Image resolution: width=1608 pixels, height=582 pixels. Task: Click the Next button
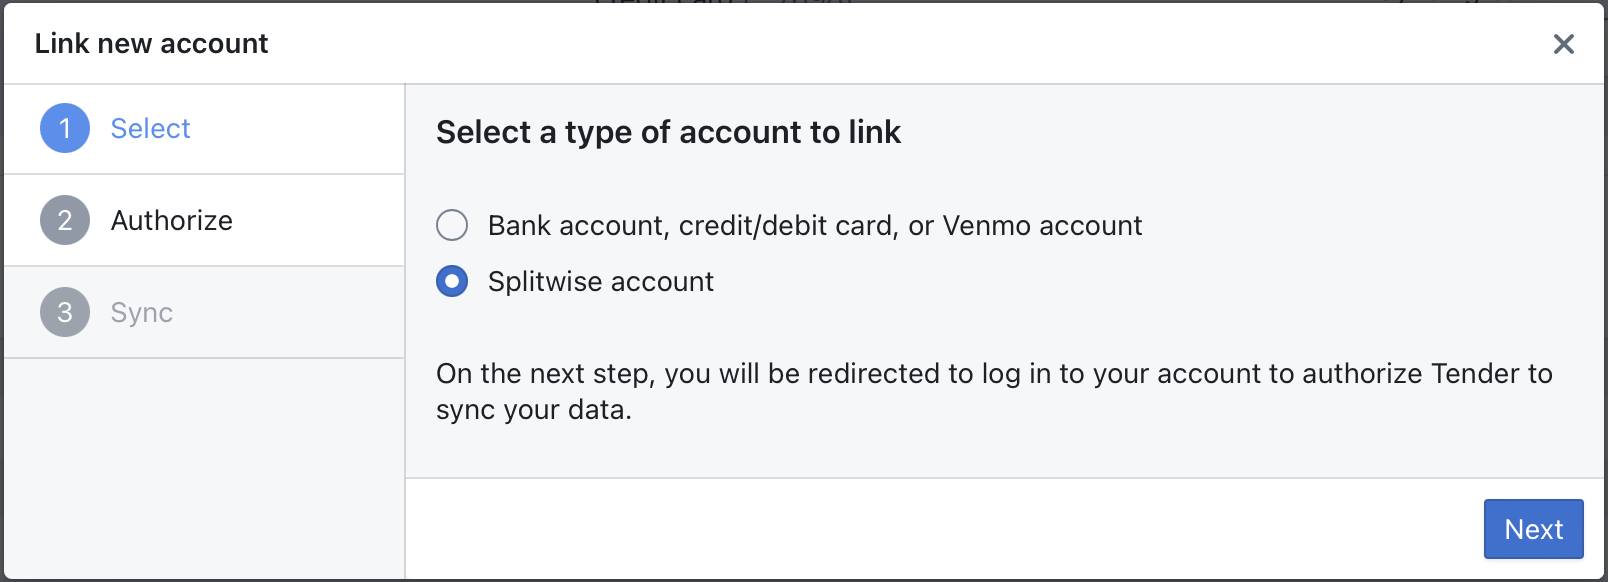[1533, 529]
